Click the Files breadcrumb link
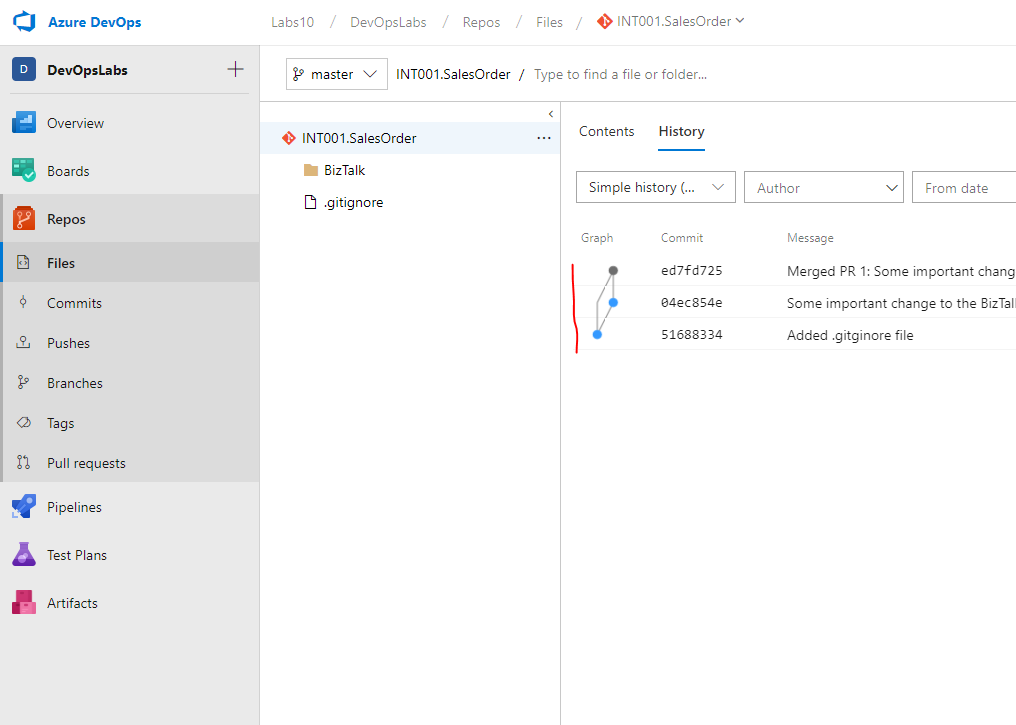 click(549, 22)
